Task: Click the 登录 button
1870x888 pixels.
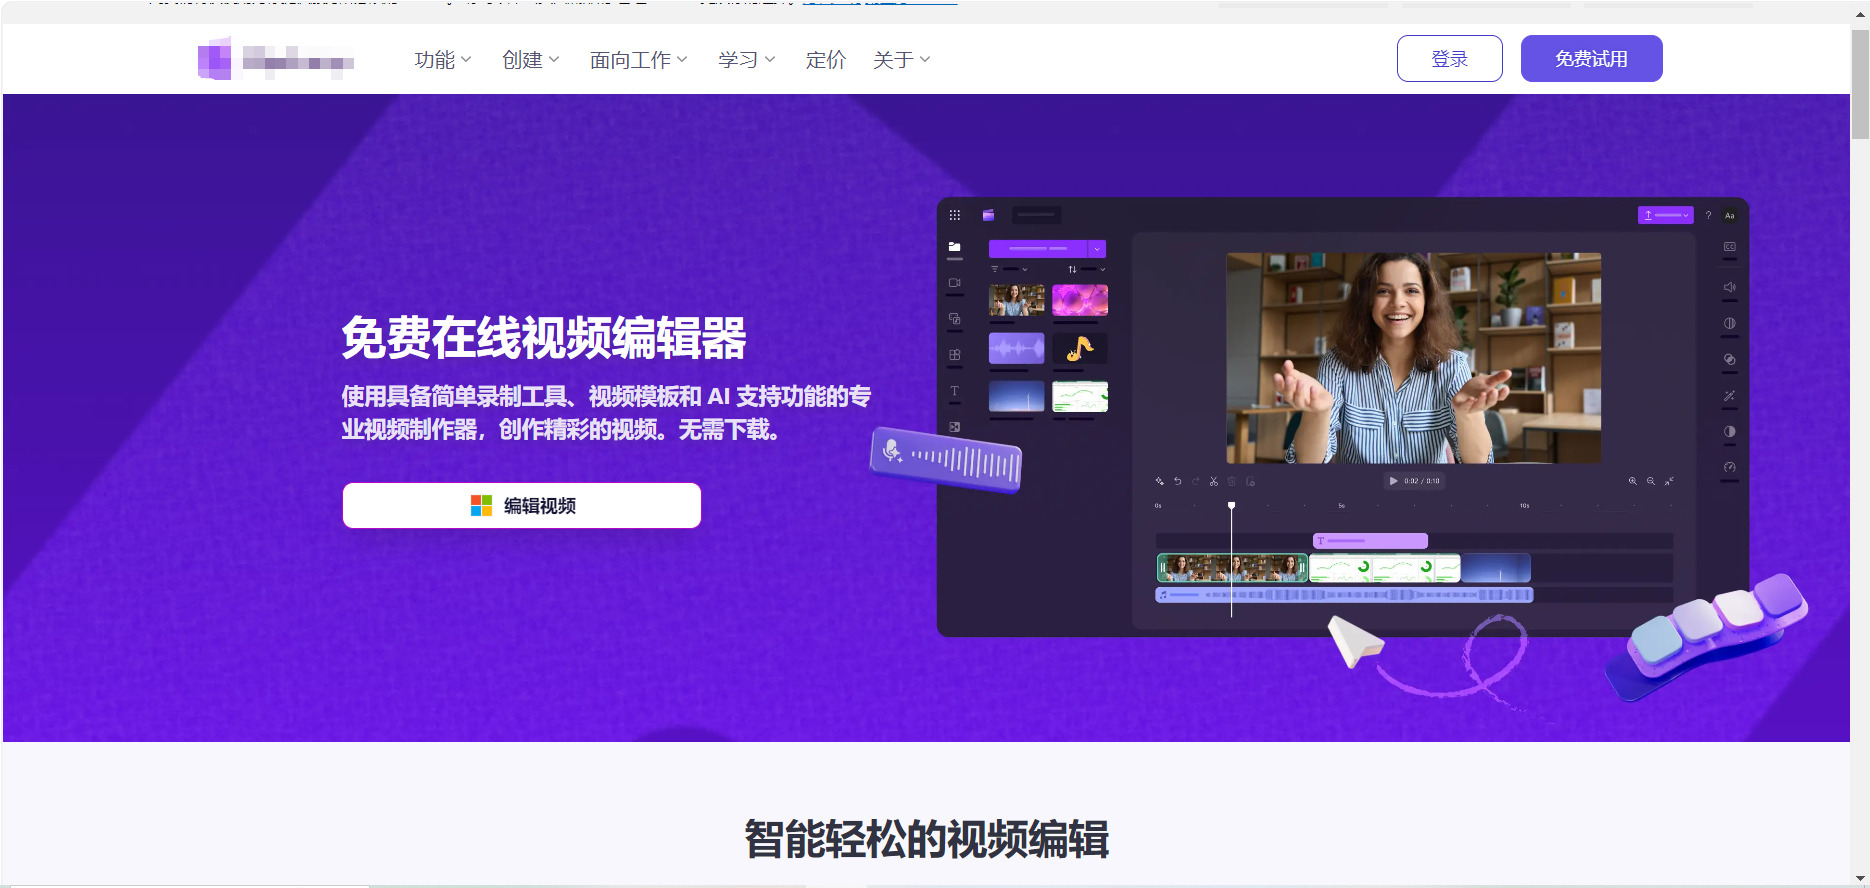Action: coord(1450,59)
